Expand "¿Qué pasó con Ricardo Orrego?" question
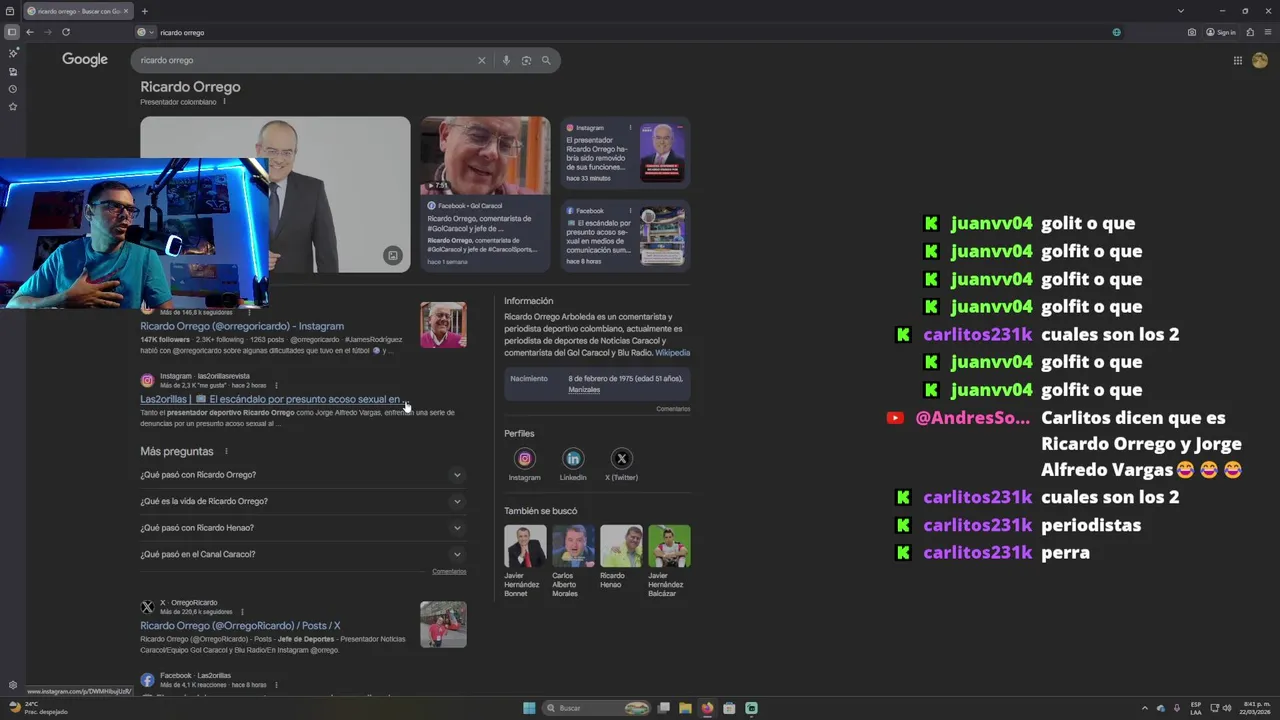Image resolution: width=1280 pixels, height=720 pixels. tap(303, 475)
